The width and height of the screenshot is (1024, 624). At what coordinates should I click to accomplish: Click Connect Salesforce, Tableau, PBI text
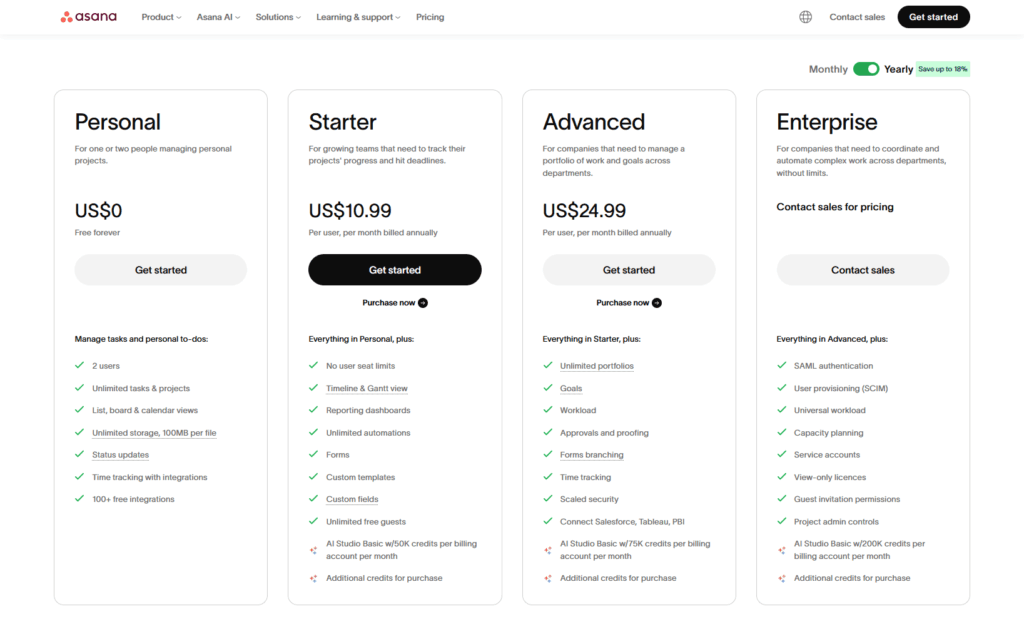pos(622,522)
